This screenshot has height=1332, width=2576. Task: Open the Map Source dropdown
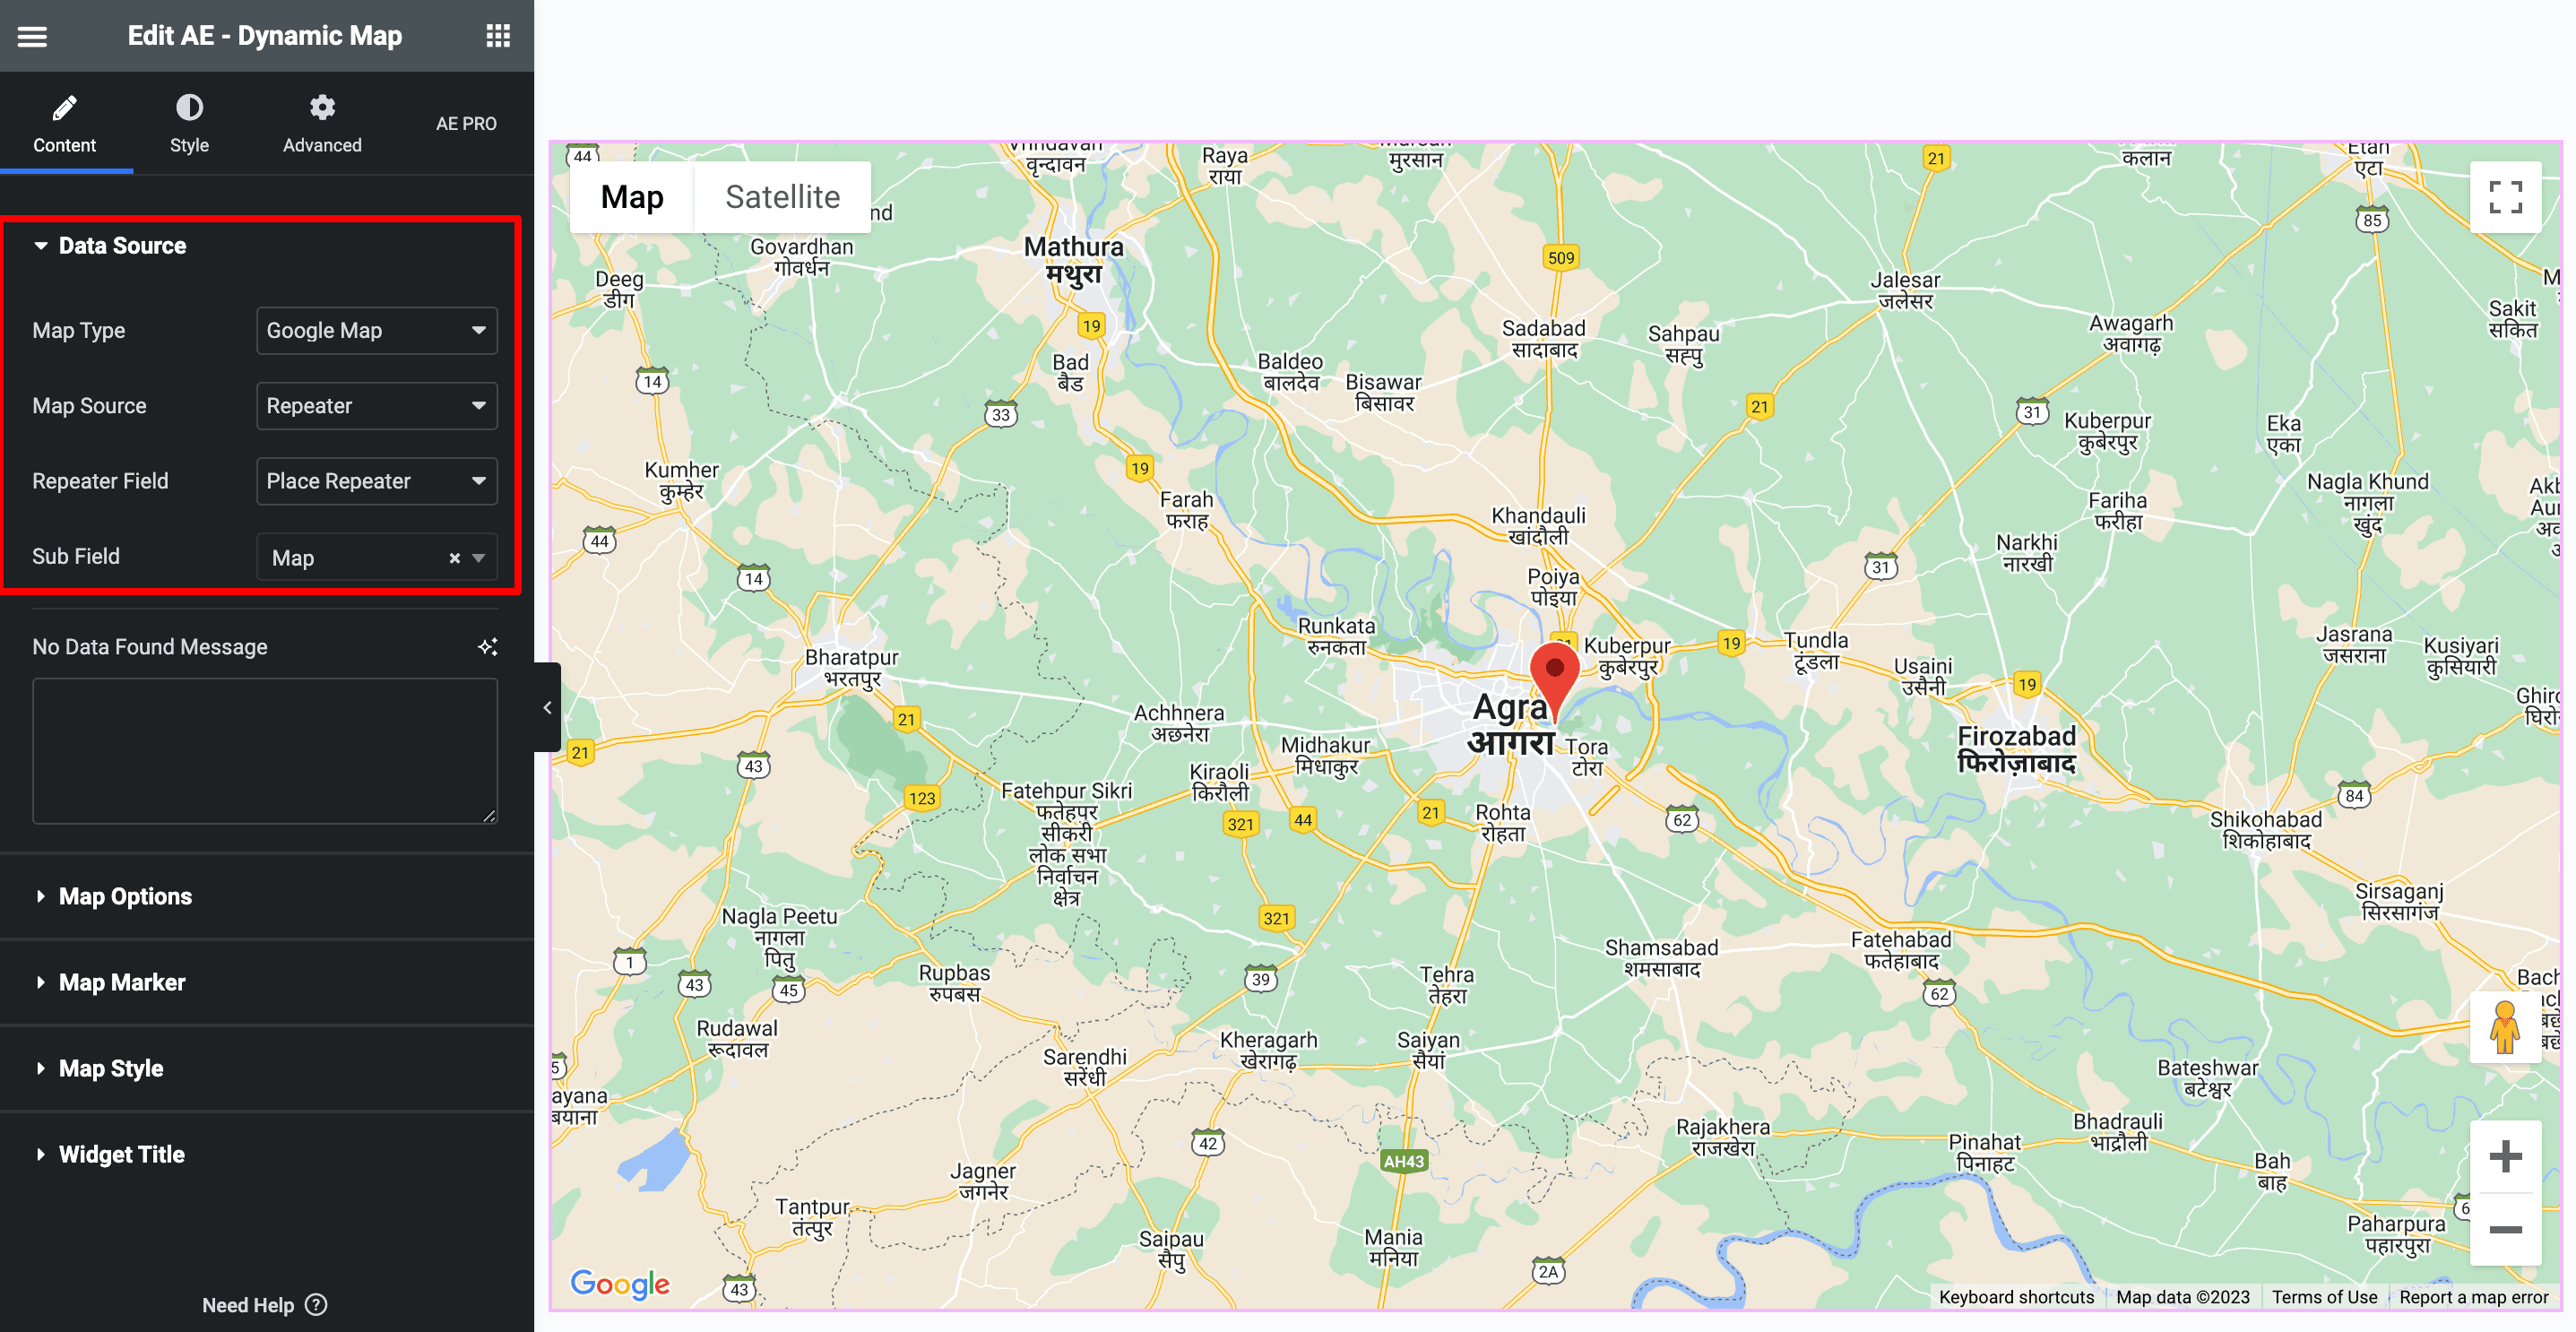[x=377, y=406]
